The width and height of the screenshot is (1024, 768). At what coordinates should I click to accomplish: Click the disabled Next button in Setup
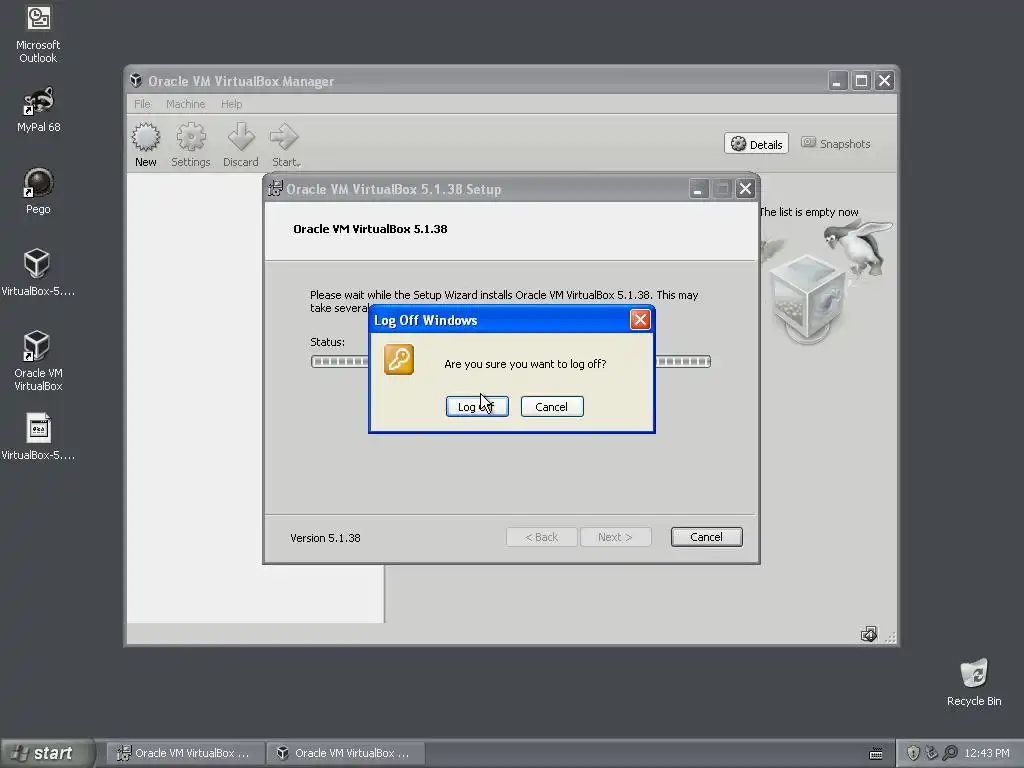[x=615, y=537]
